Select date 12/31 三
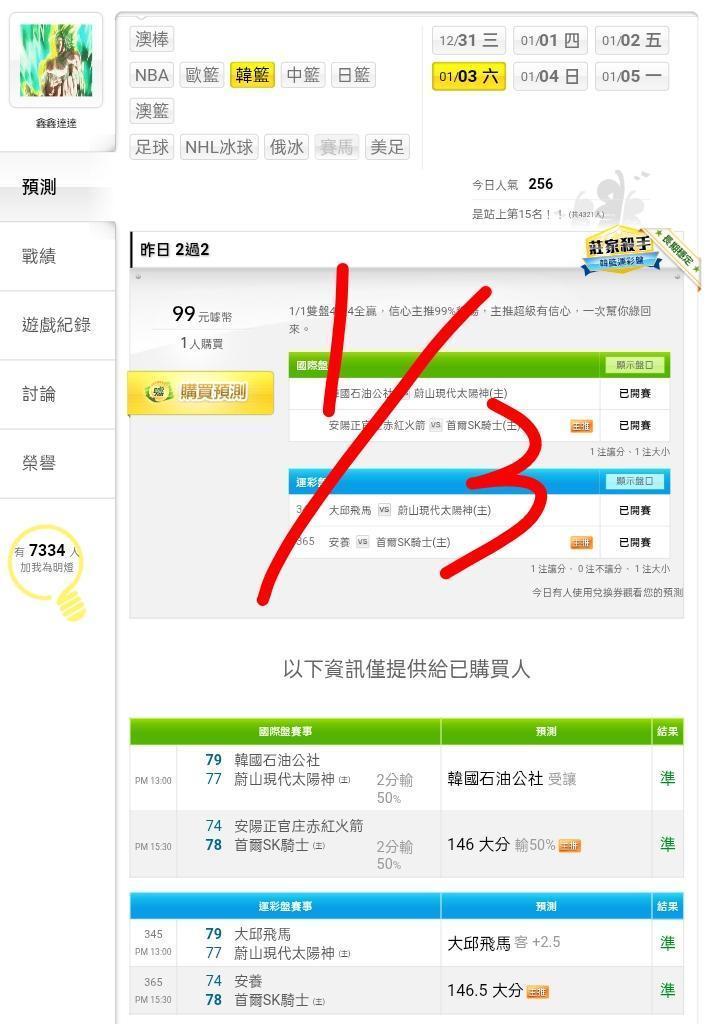Viewport: 720px width, 1024px height. click(468, 40)
